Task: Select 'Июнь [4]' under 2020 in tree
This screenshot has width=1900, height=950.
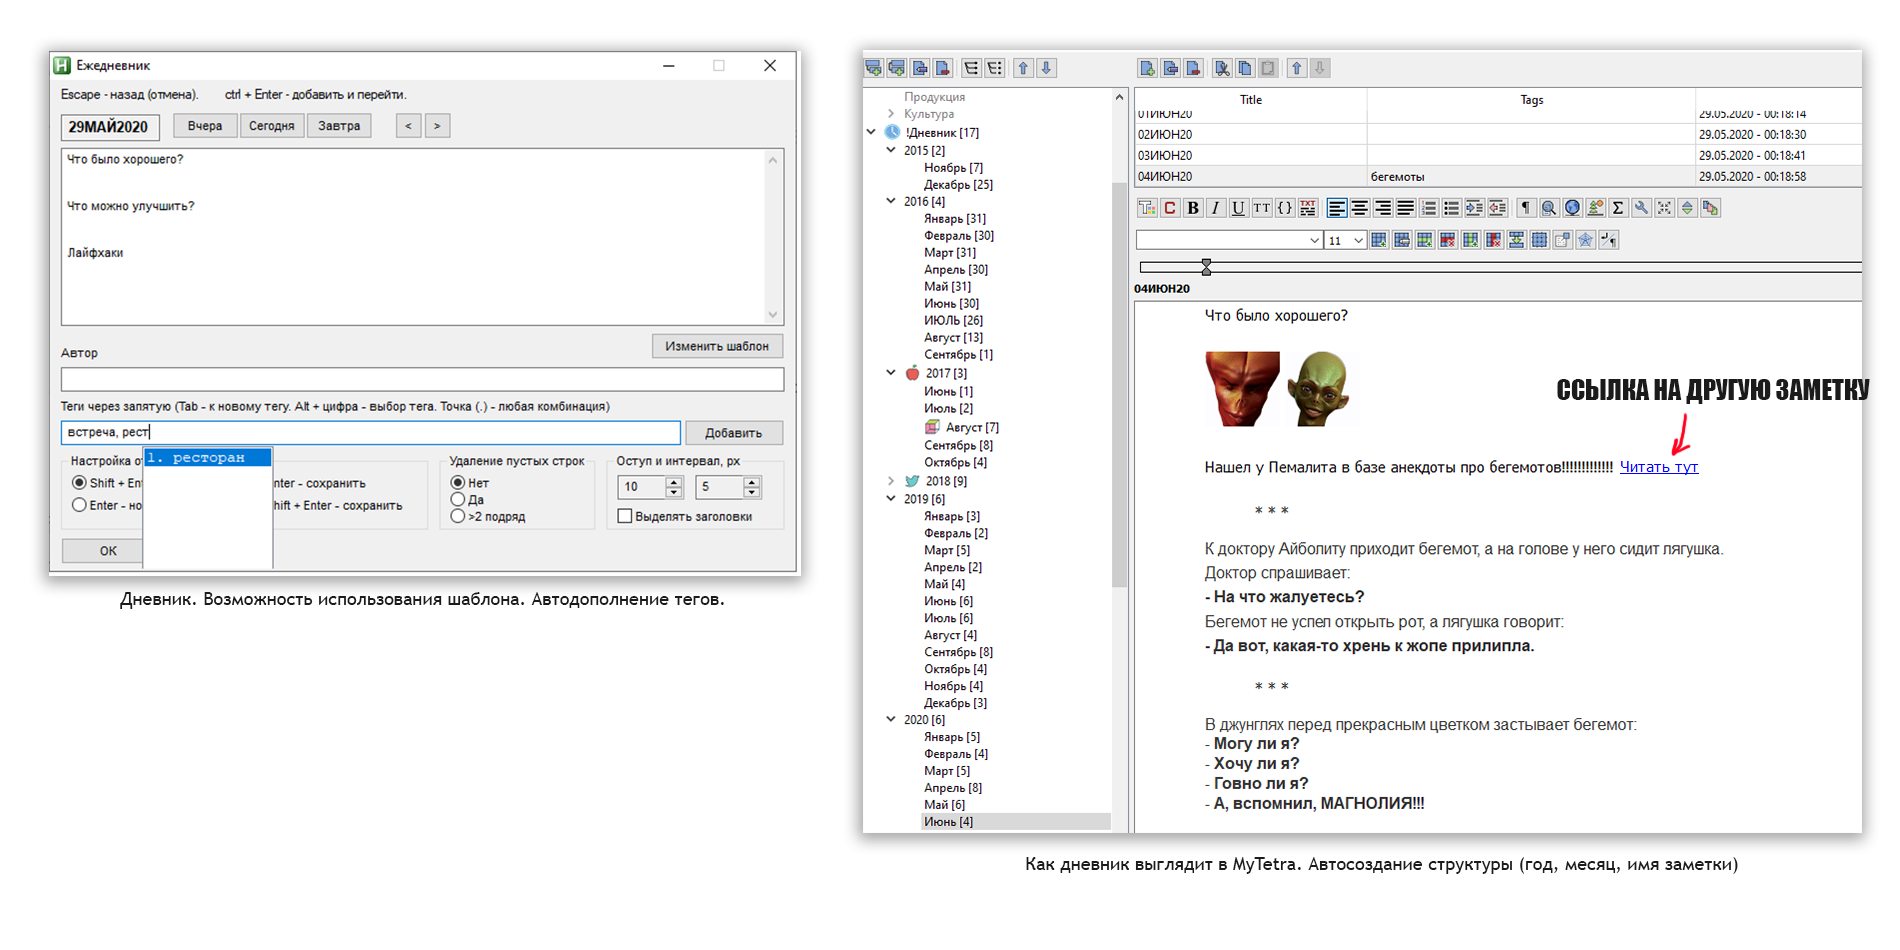Action: tap(948, 821)
